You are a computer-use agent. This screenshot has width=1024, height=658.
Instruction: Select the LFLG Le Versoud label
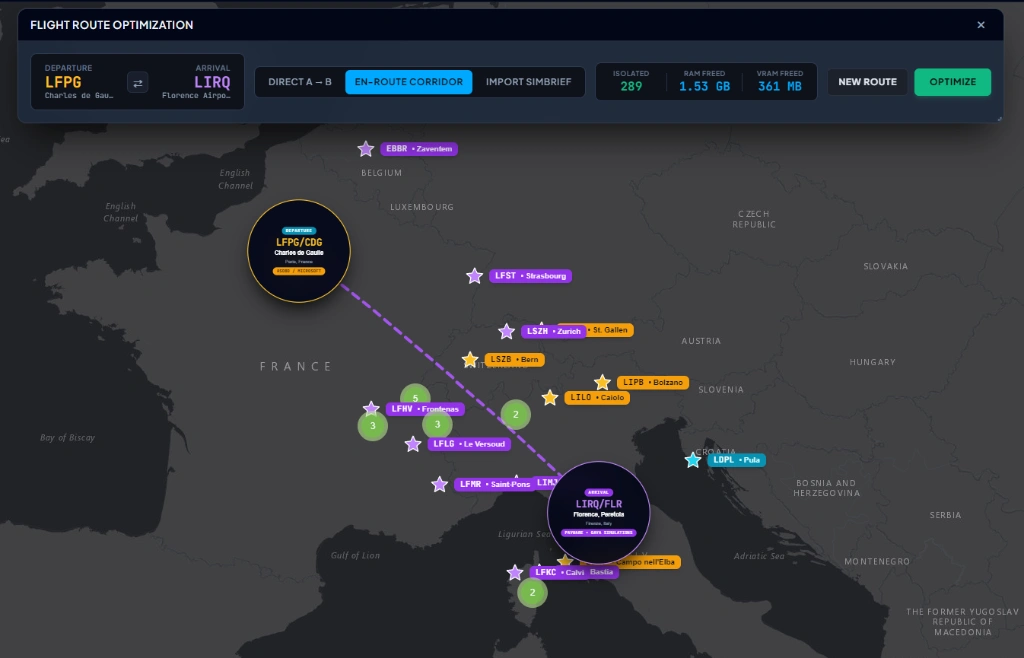coord(469,445)
